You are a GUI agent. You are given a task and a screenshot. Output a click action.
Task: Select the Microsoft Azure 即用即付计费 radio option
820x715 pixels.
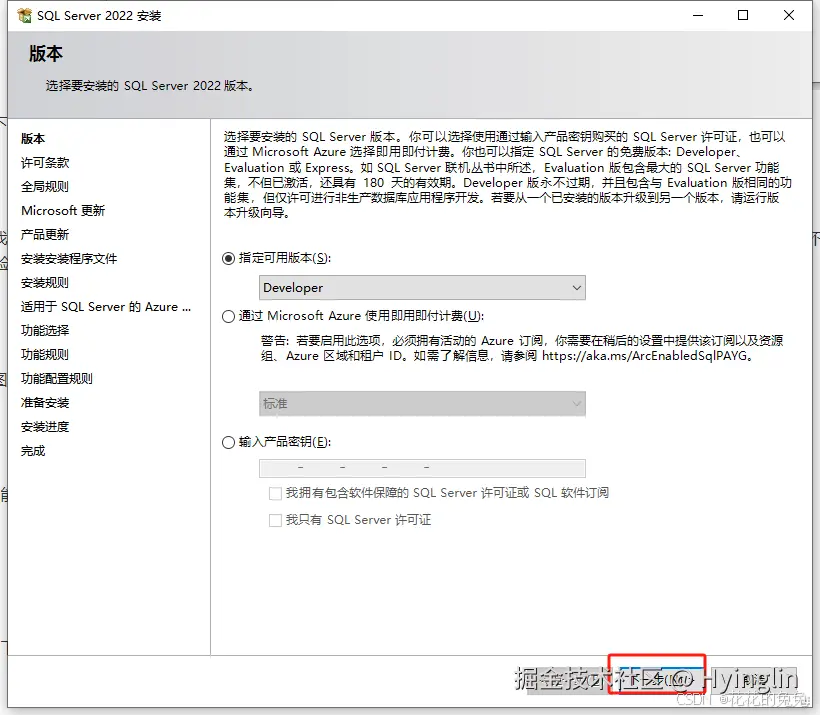coord(228,316)
